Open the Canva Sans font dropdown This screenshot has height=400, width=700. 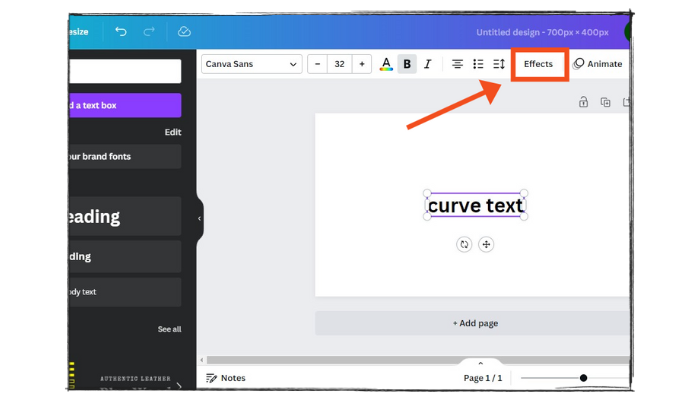pyautogui.click(x=251, y=64)
